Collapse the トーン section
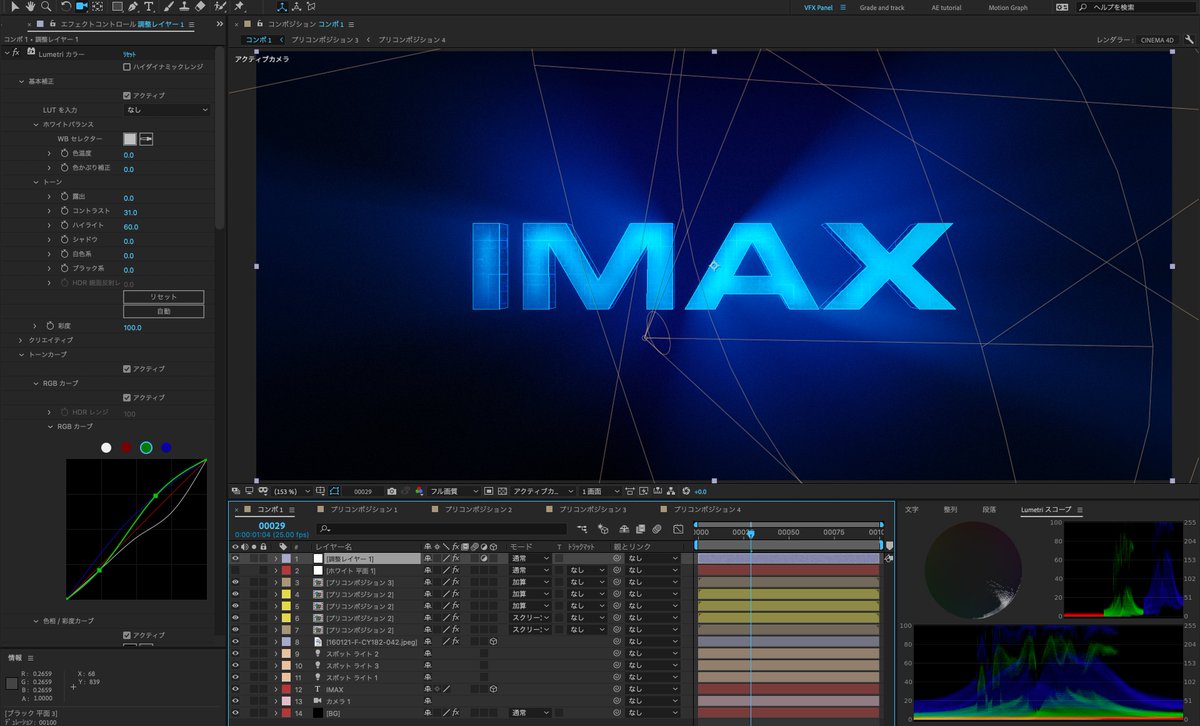 coord(36,182)
